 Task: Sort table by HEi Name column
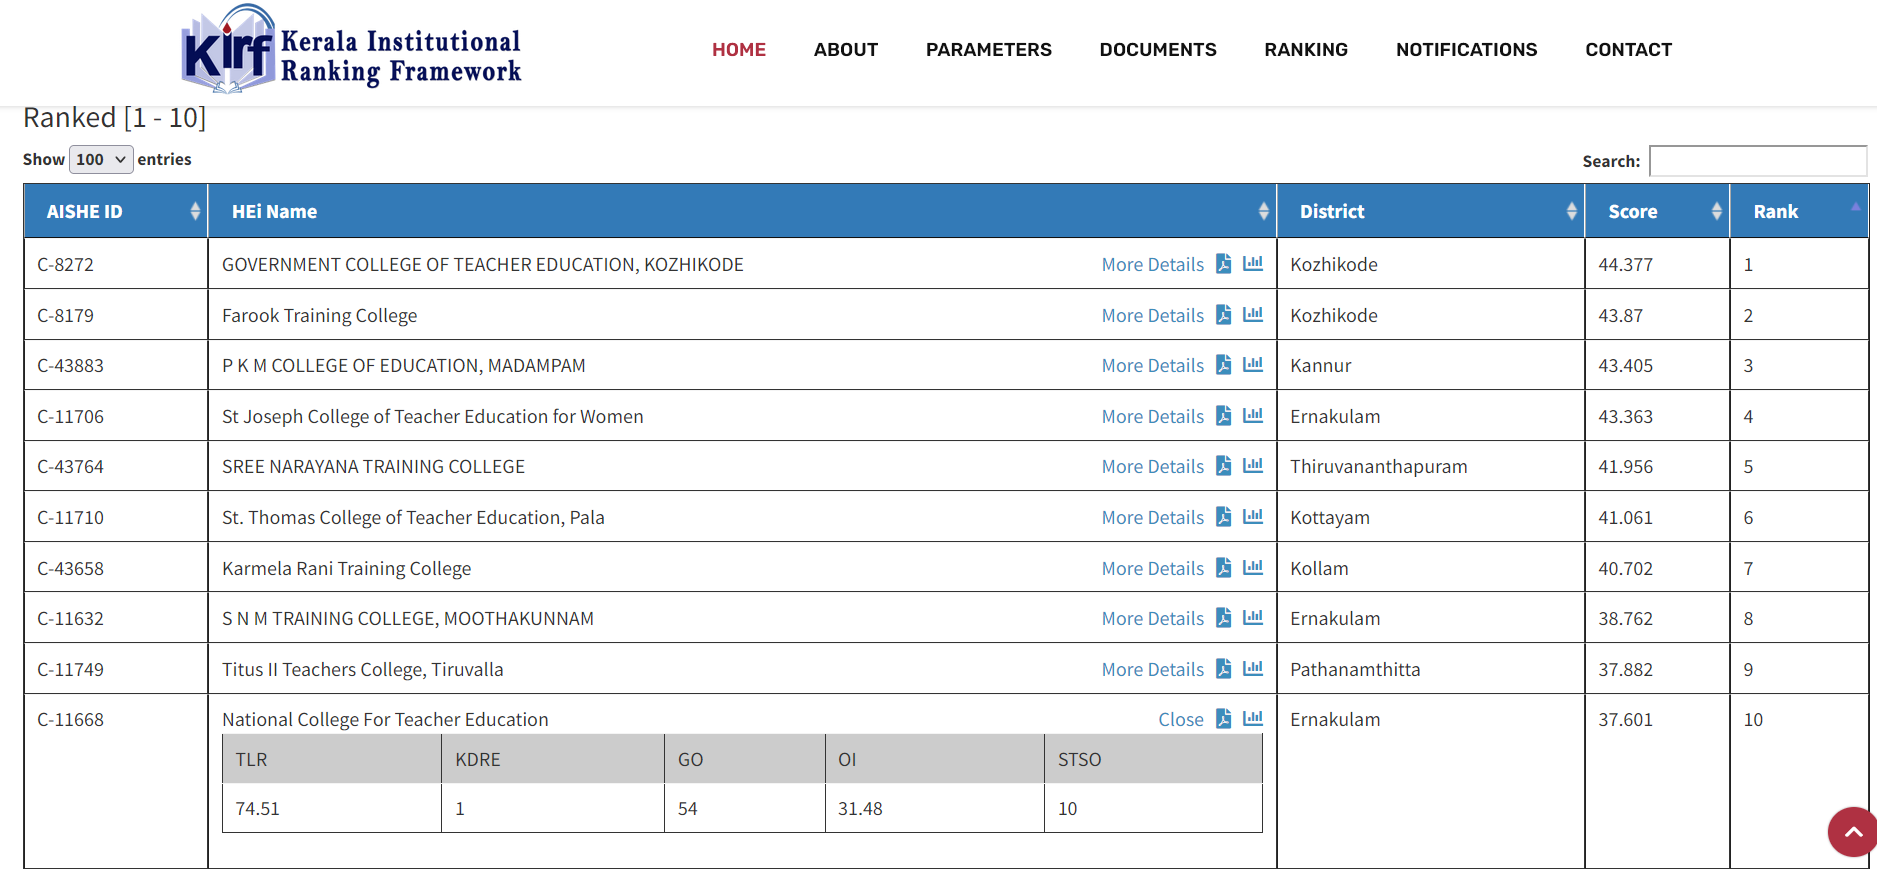742,211
